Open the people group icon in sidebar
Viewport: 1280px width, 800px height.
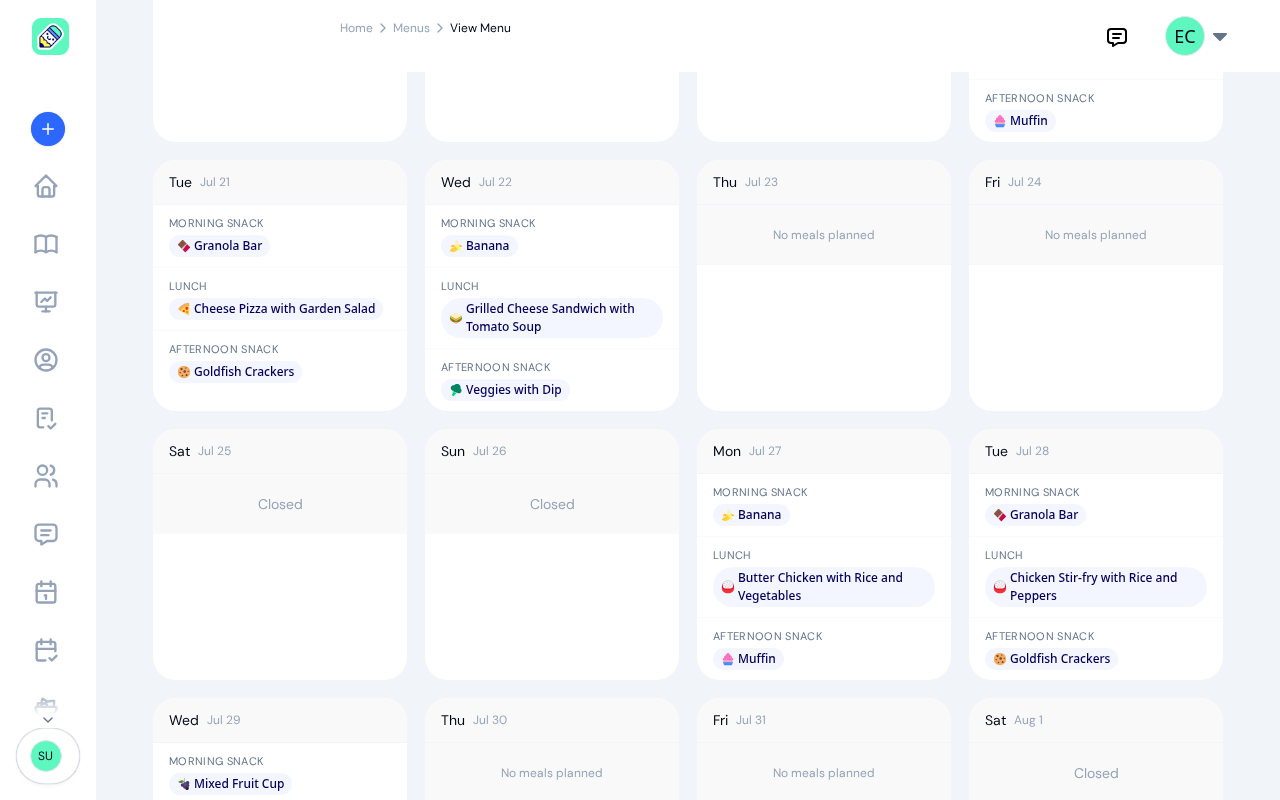click(46, 476)
